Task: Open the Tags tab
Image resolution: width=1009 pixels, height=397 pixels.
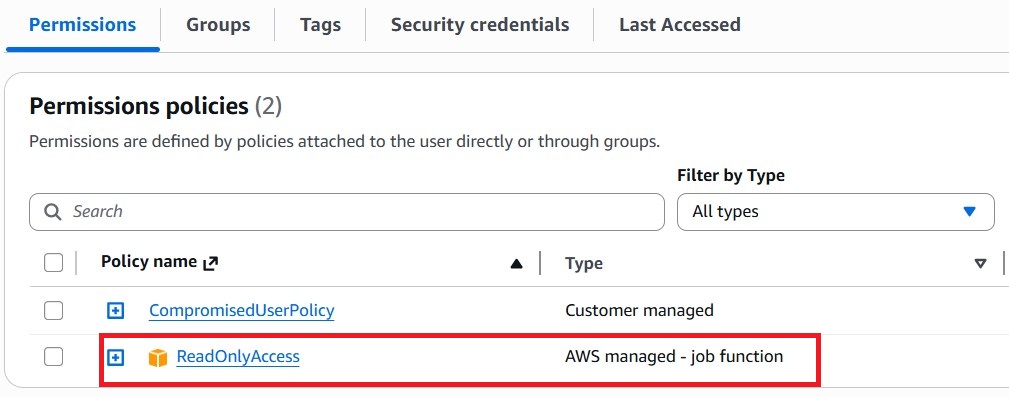Action: [320, 25]
